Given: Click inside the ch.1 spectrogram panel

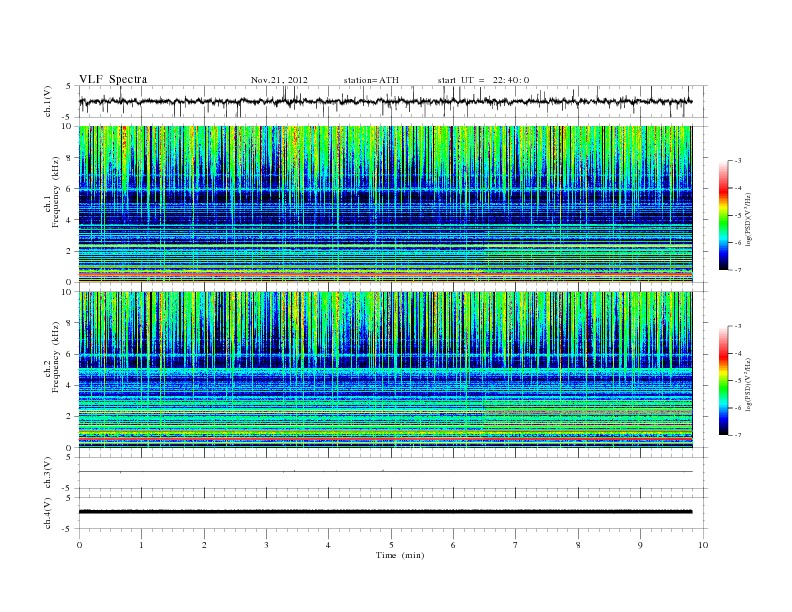Looking at the screenshot, I should coord(385,204).
